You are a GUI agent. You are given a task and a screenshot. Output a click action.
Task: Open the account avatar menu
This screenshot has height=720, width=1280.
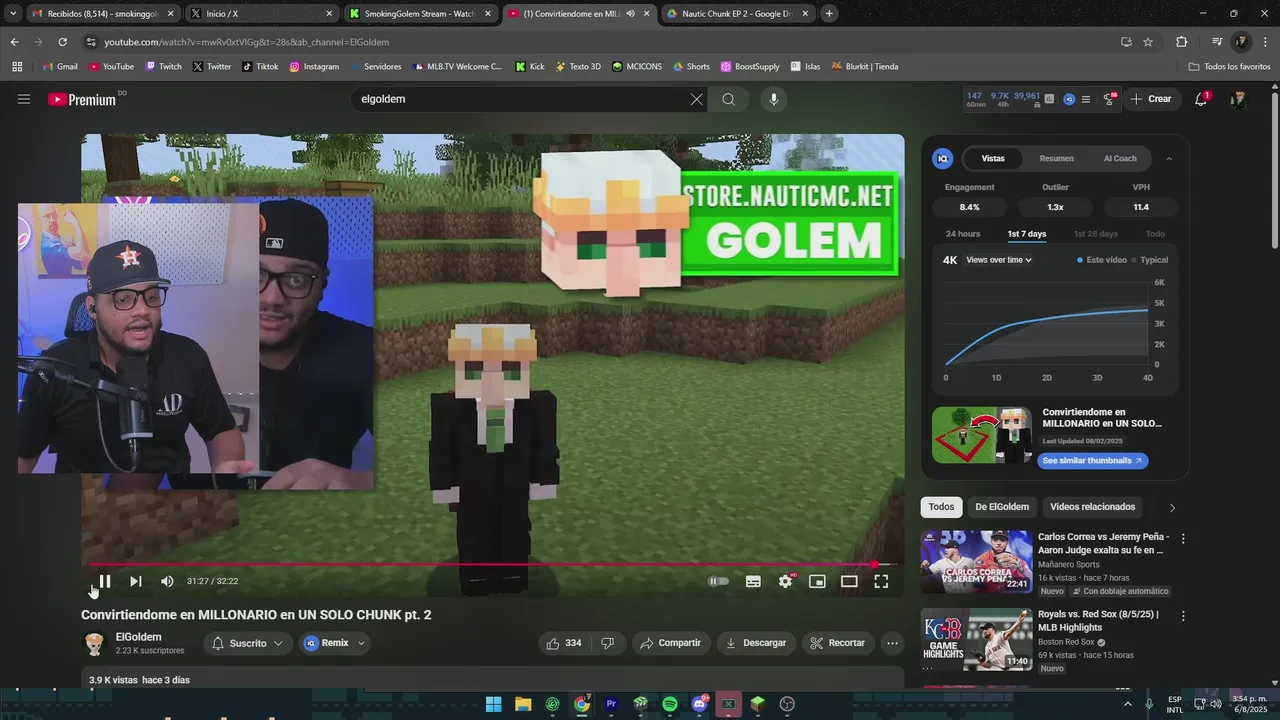tap(1238, 99)
